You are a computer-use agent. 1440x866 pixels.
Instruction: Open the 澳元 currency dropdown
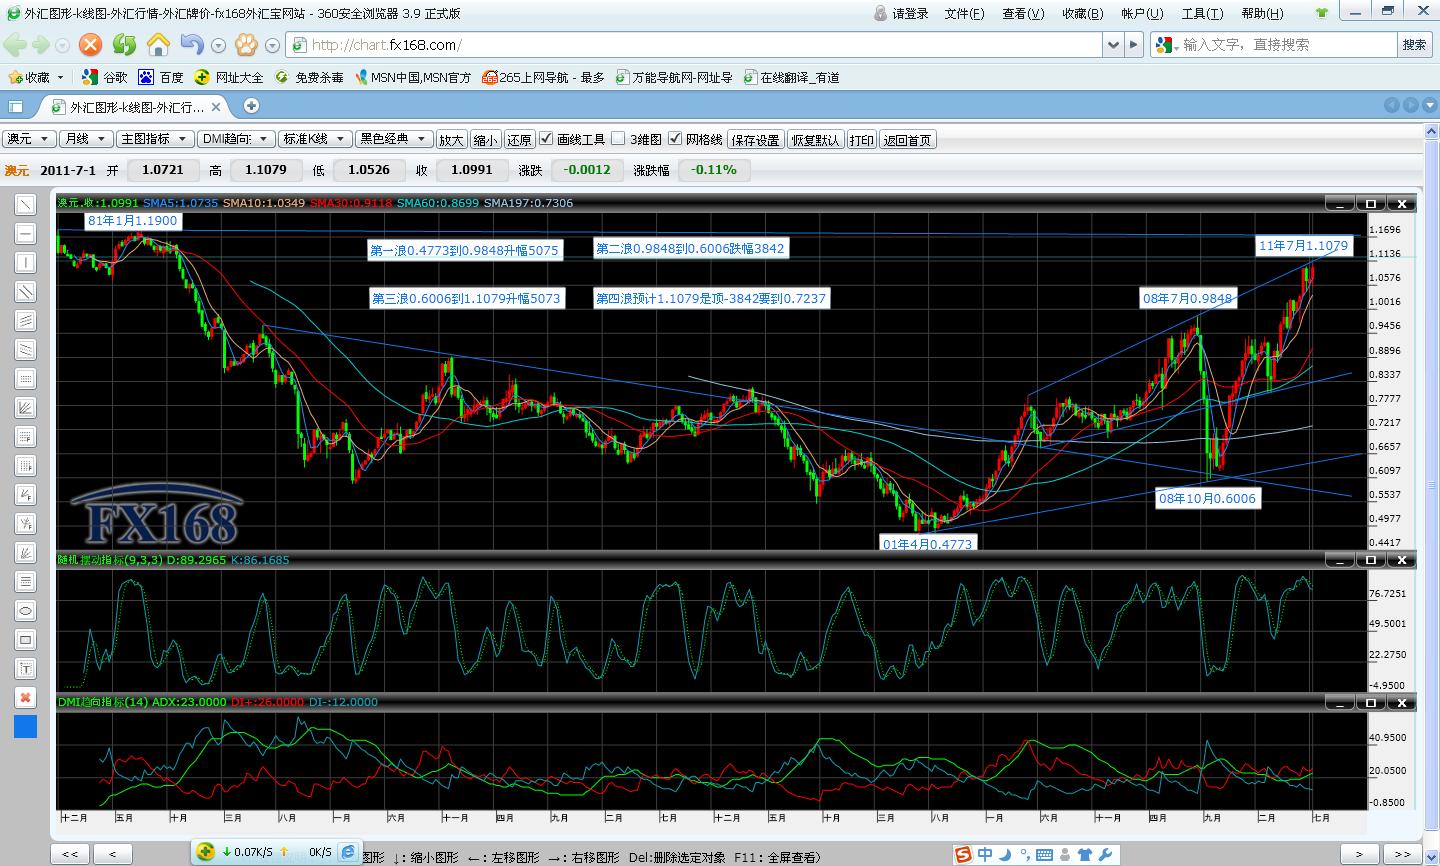27,139
